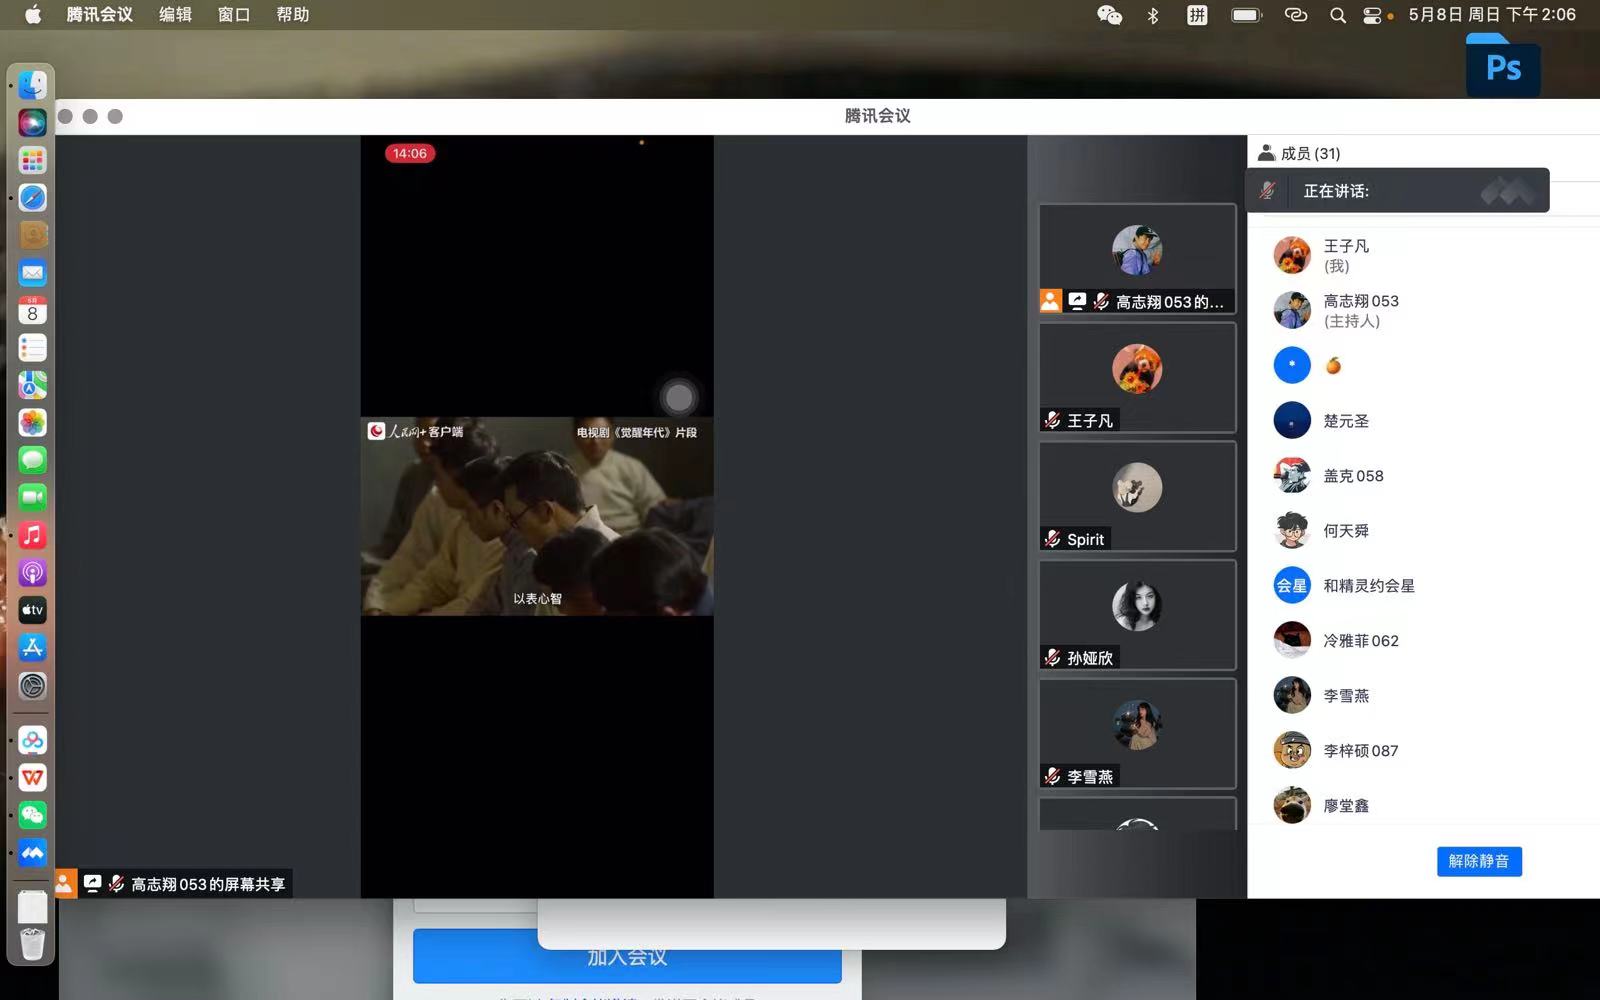Select 李雪燕 video thumbnail
This screenshot has width=1600, height=1000.
tap(1137, 735)
